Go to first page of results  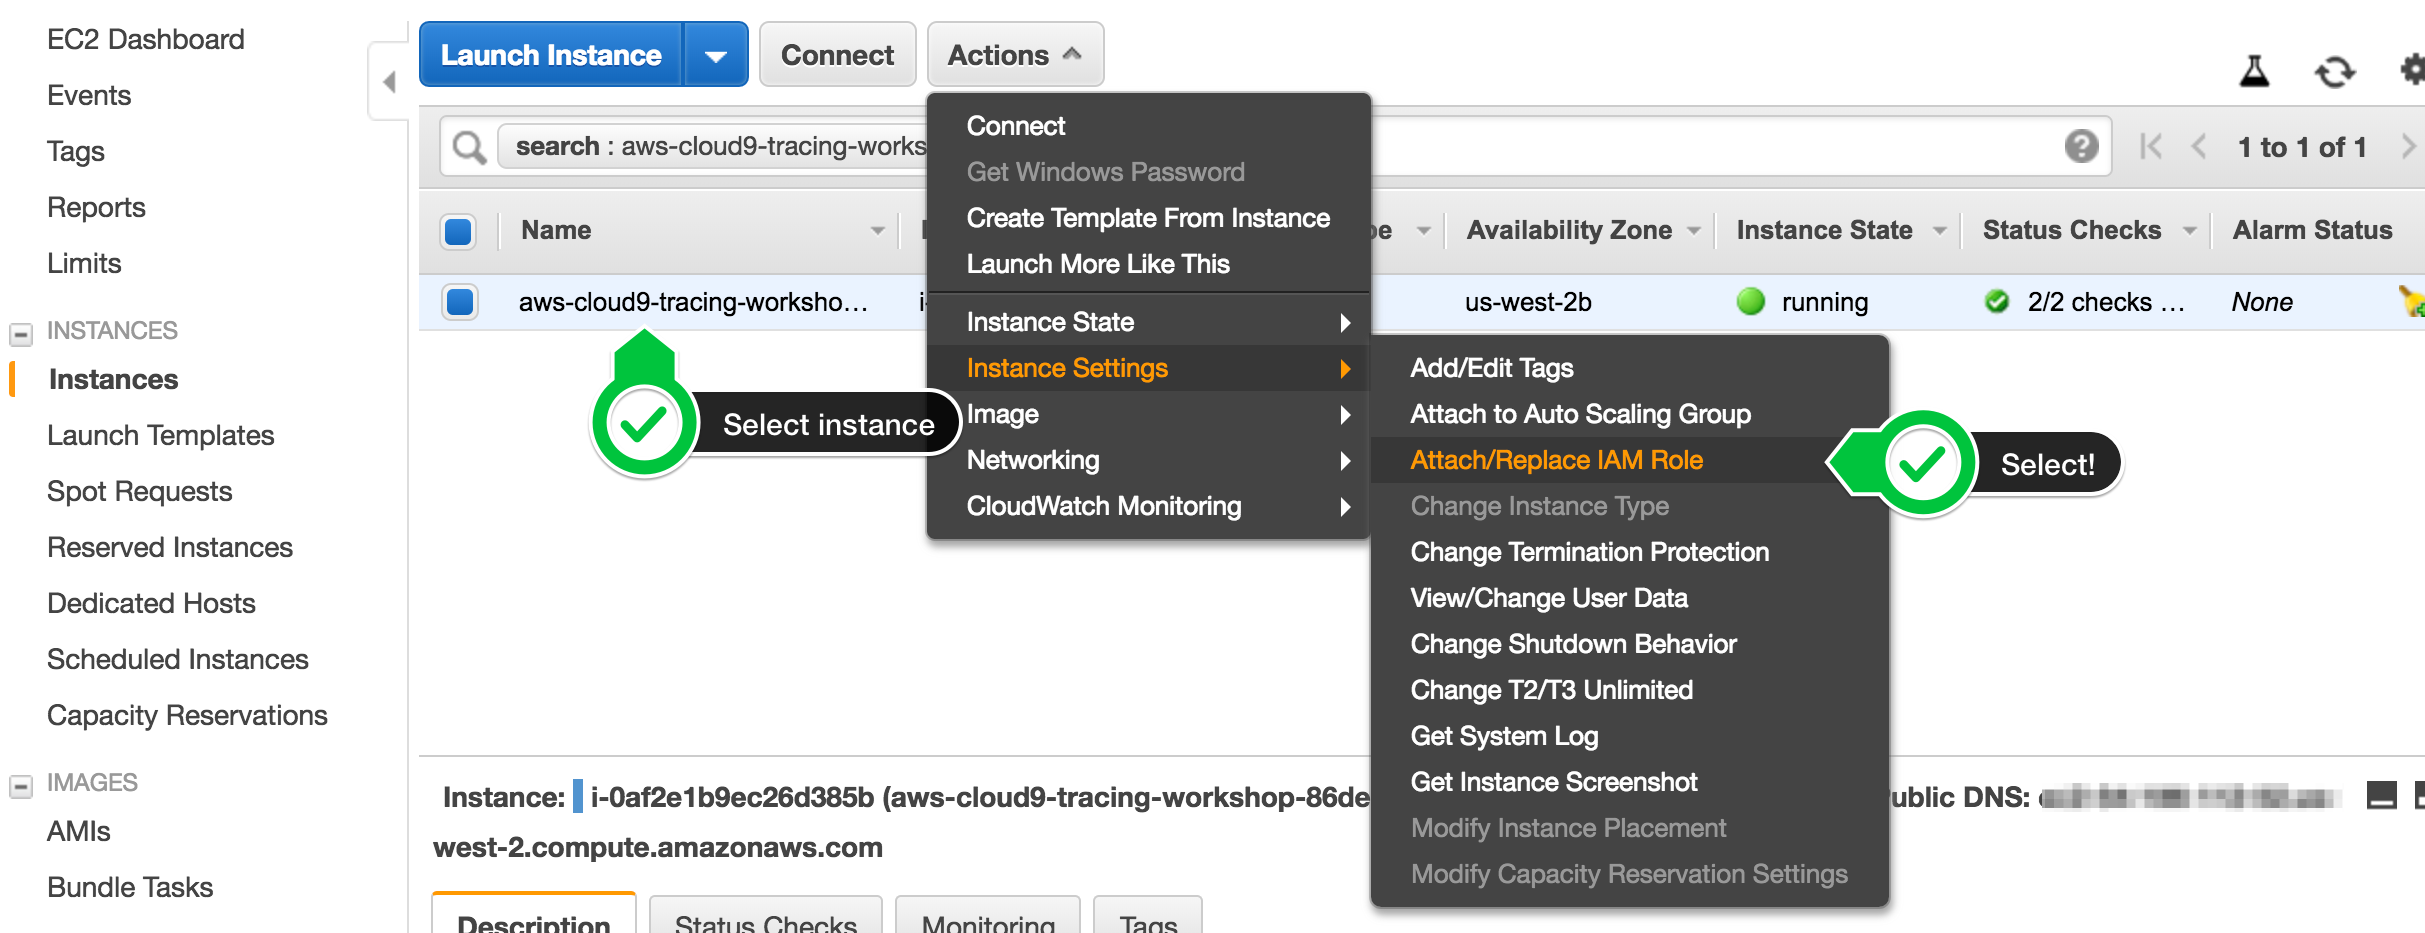click(2151, 146)
